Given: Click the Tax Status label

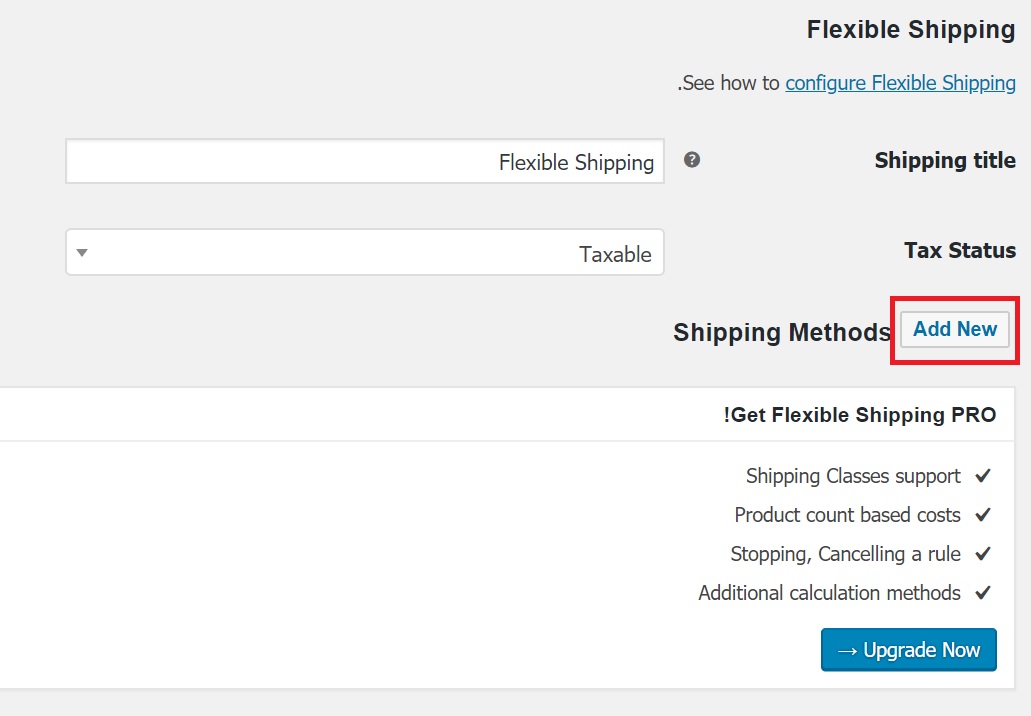Looking at the screenshot, I should (960, 251).
